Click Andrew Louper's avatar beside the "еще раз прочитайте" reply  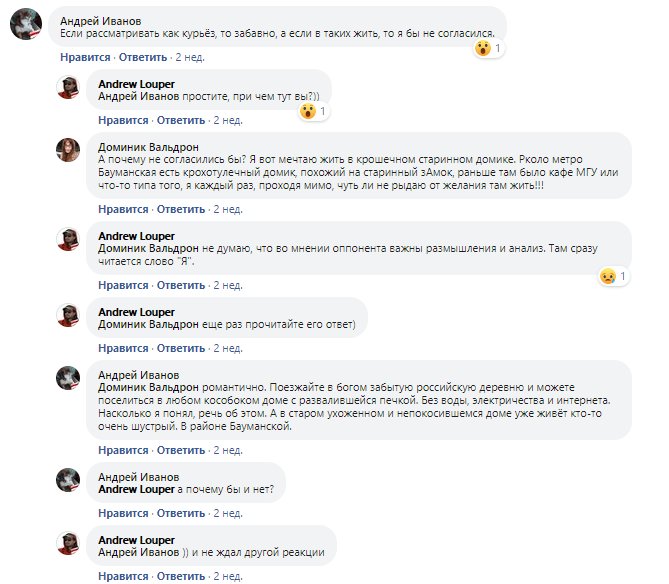[x=68, y=316]
